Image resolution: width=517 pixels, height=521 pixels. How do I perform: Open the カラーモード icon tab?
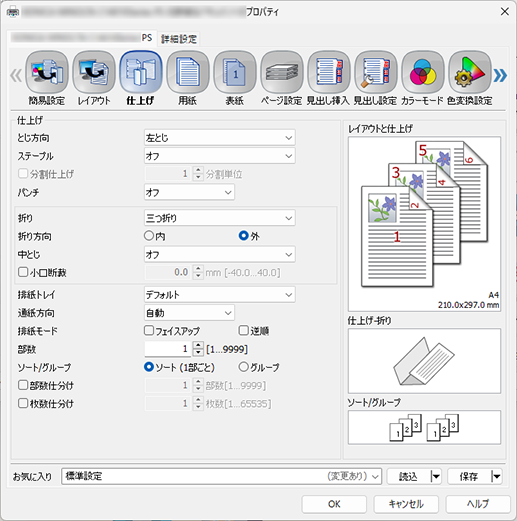422,78
